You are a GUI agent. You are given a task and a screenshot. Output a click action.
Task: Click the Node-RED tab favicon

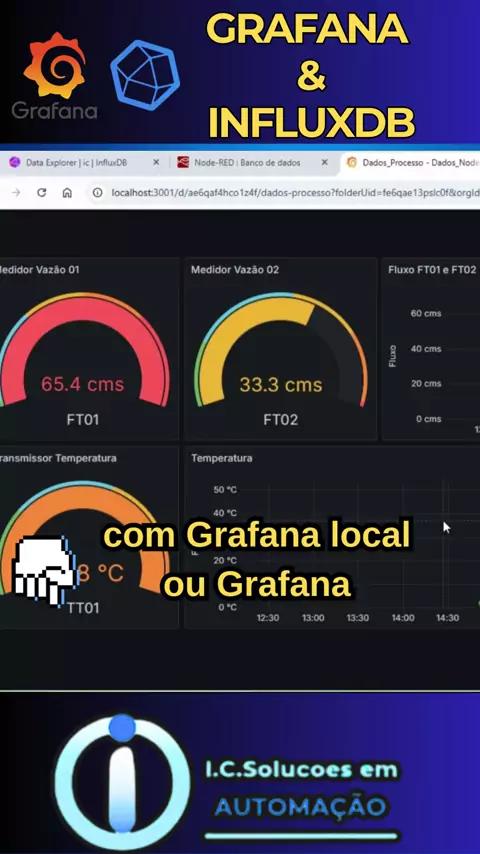click(184, 162)
